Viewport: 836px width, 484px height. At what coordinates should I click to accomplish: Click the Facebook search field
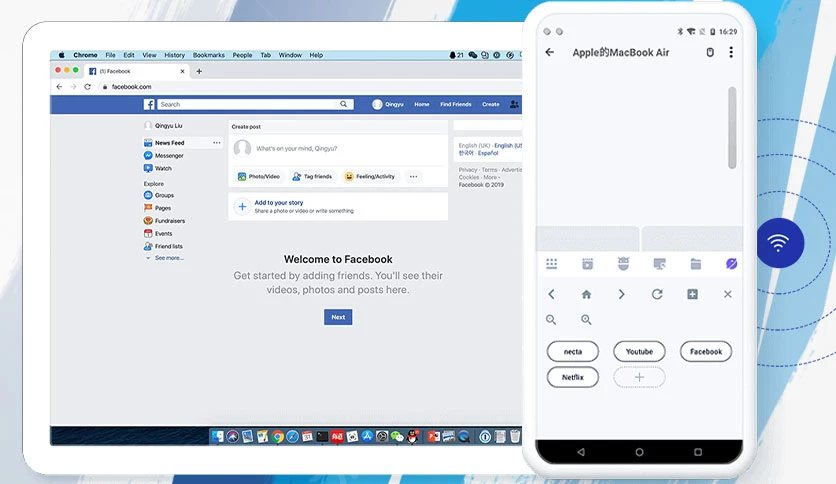tap(248, 104)
